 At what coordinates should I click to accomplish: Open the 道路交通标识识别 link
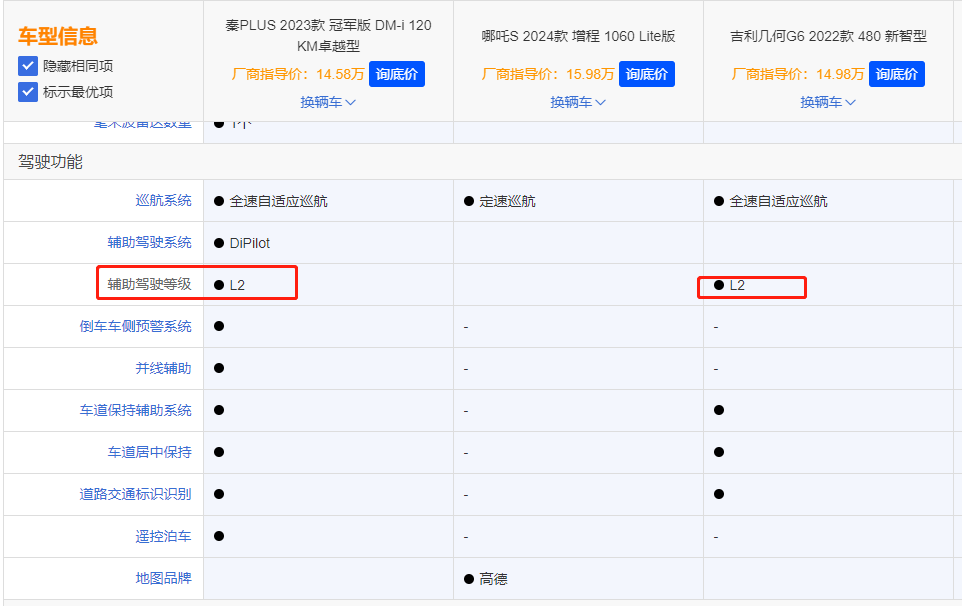135,494
